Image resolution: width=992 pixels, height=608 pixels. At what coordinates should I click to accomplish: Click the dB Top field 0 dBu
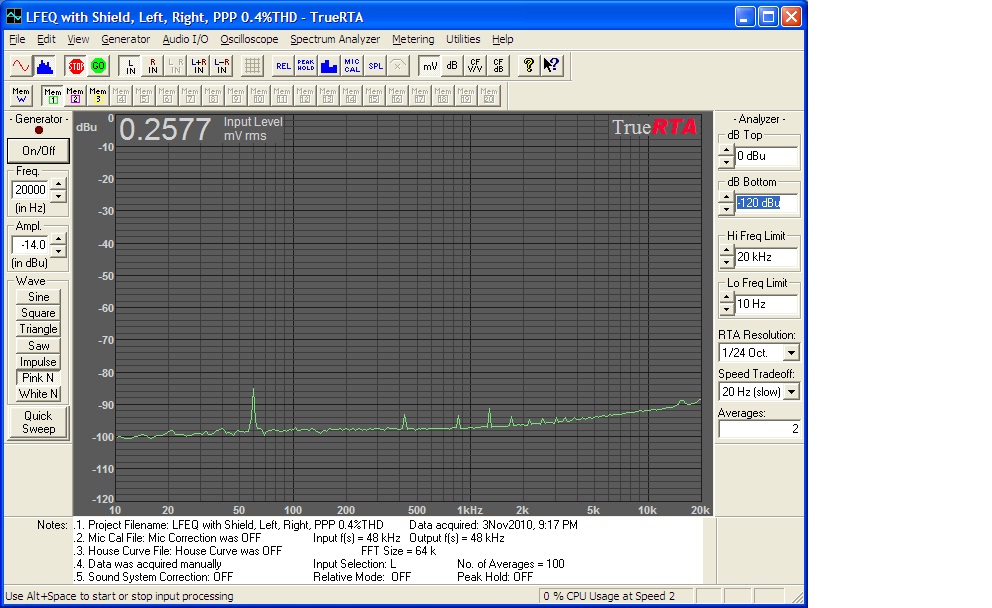click(766, 156)
